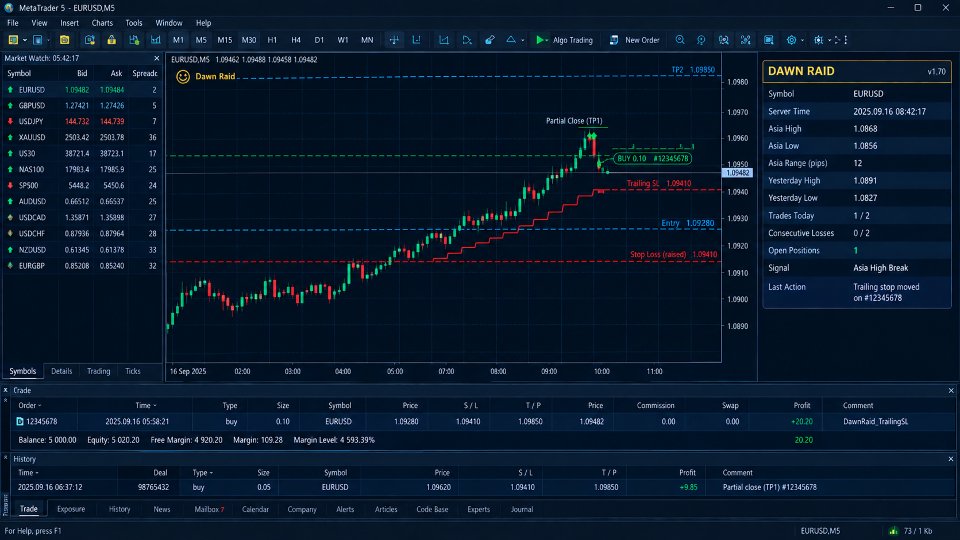
Task: Click the axes icon right of the crosshair
Action: tap(416, 40)
